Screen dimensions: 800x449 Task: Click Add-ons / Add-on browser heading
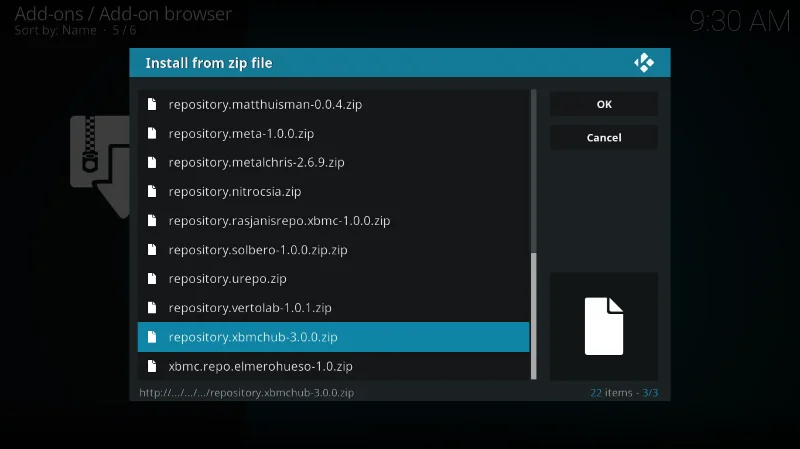(123, 14)
